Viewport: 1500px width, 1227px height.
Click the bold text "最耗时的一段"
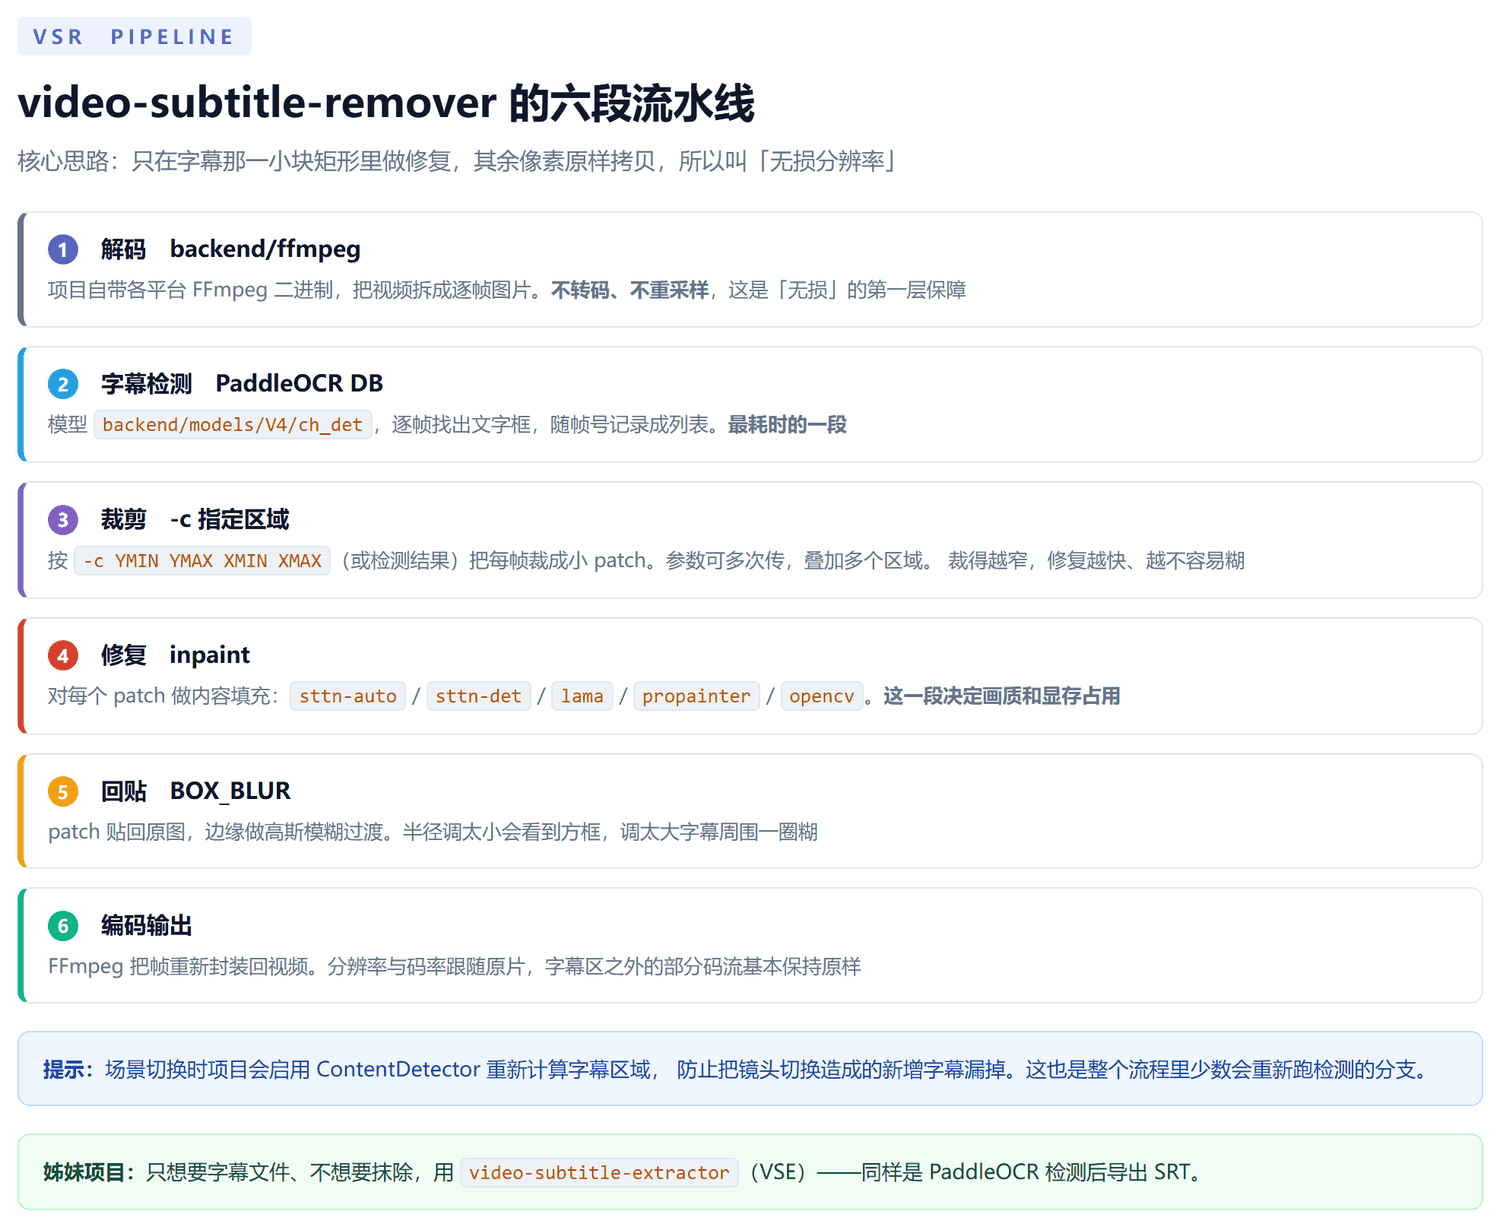point(787,425)
